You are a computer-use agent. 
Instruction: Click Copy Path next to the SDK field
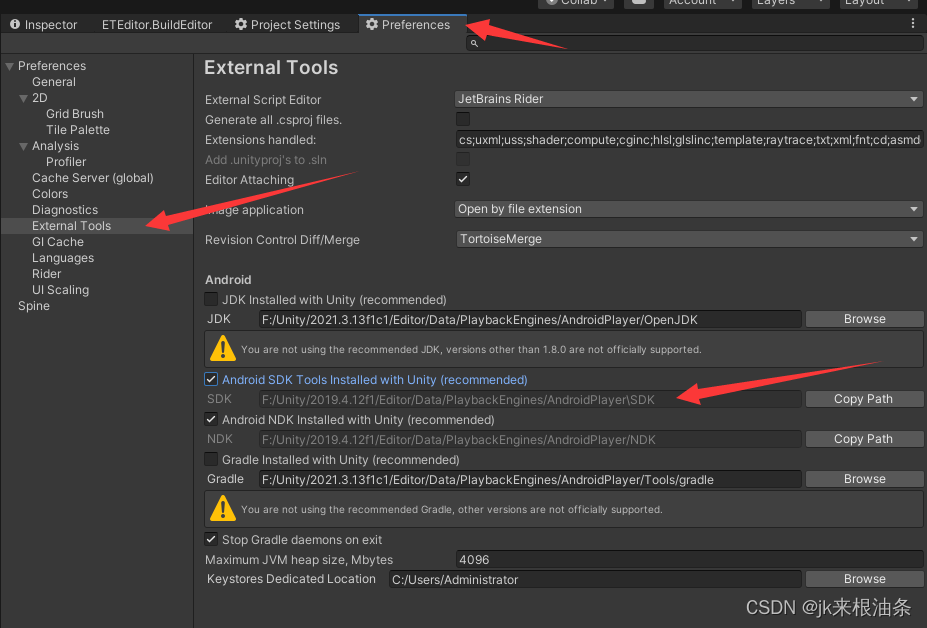[x=863, y=398]
